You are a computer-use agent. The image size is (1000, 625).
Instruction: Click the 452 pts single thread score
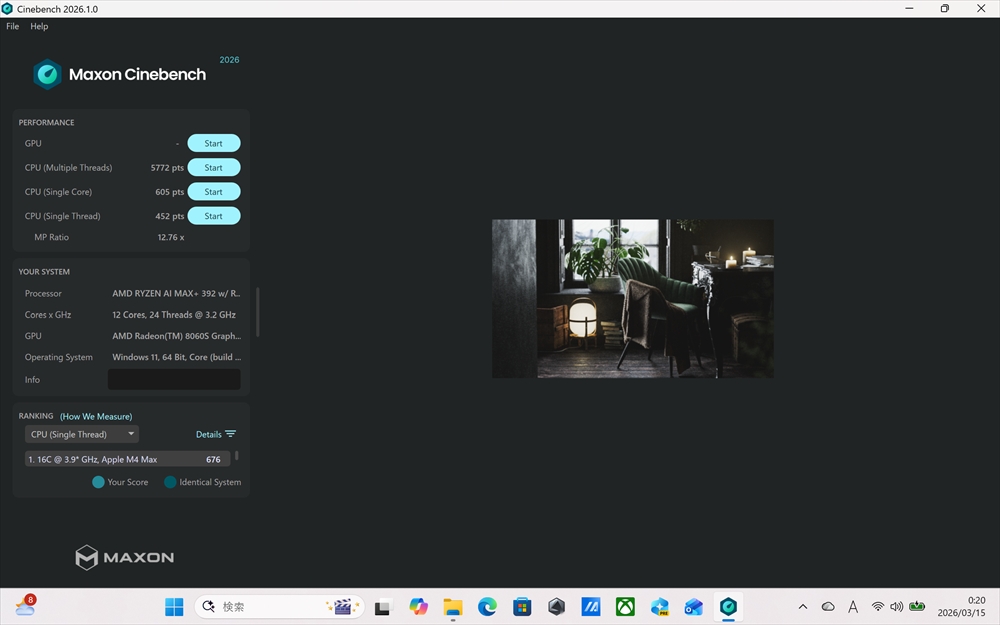[x=170, y=216]
